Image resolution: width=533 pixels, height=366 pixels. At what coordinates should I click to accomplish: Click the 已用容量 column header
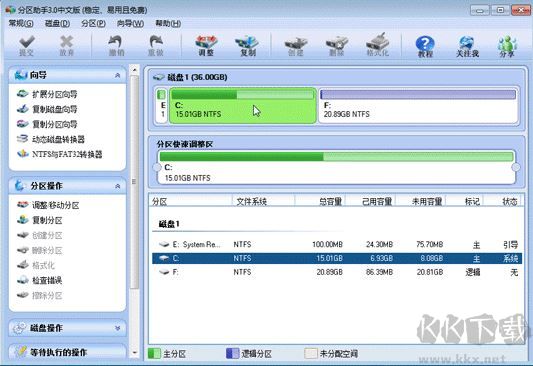pyautogui.click(x=370, y=202)
